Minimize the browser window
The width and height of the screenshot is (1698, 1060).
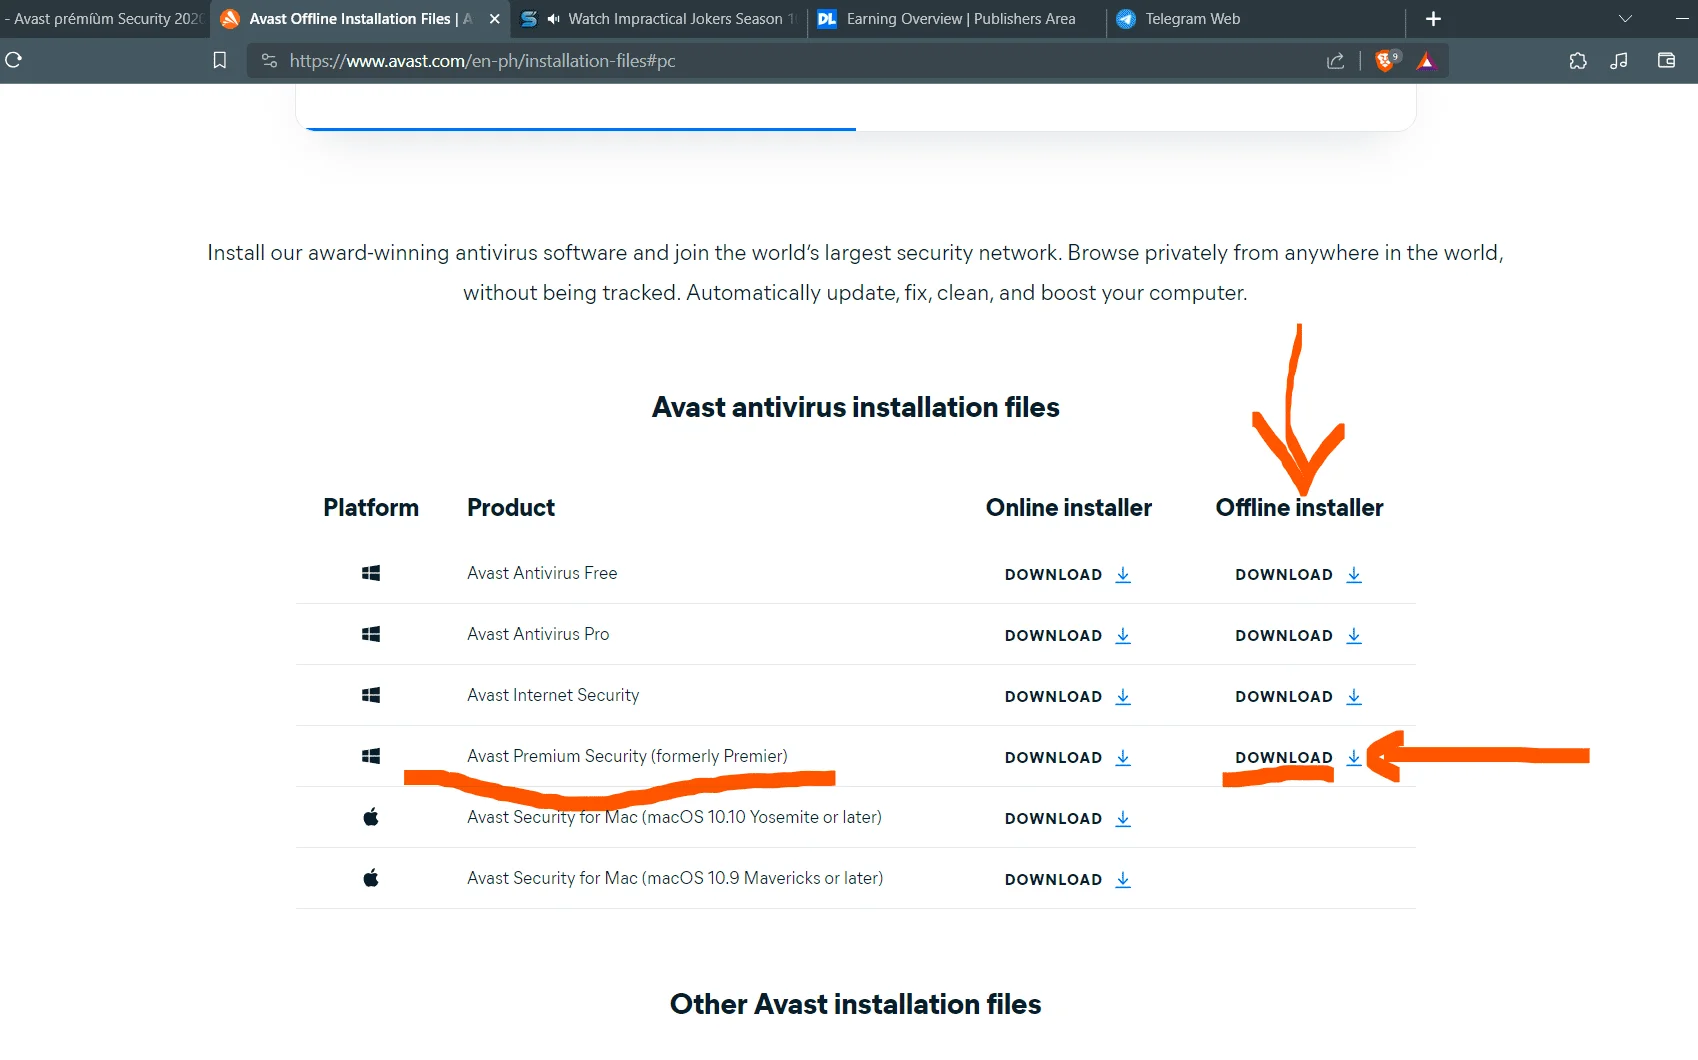1682,19
